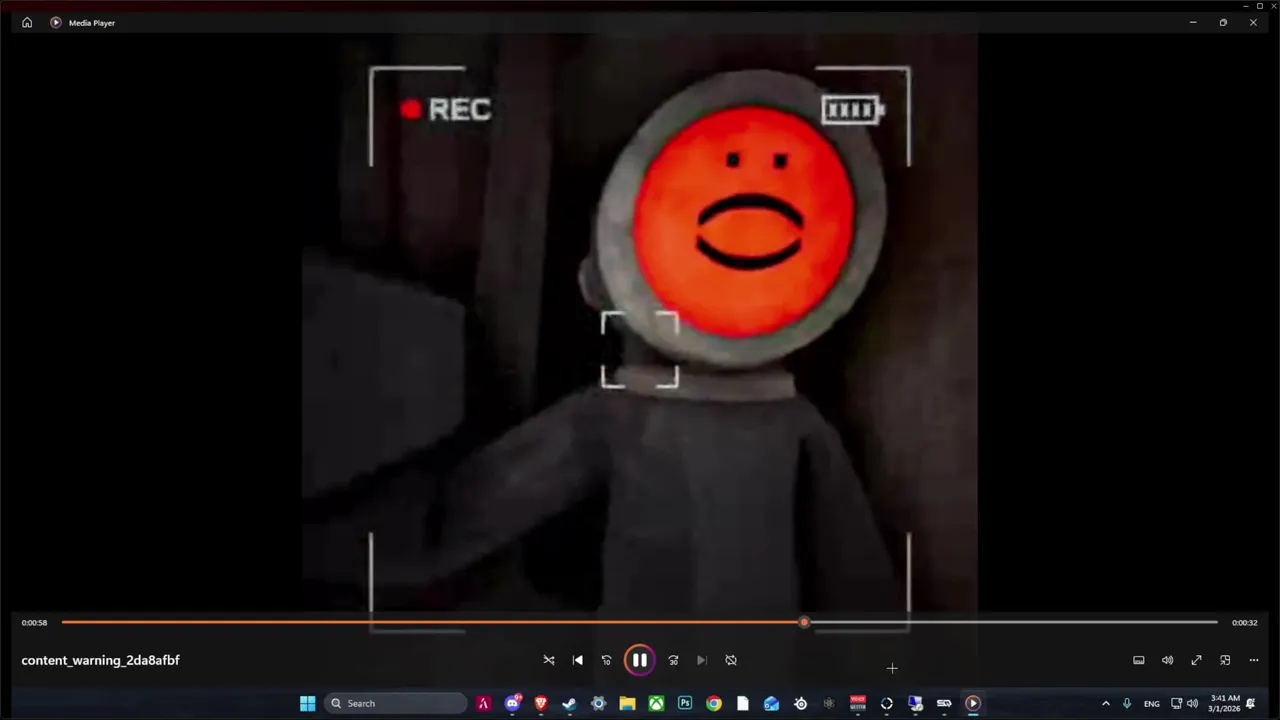Image resolution: width=1280 pixels, height=720 pixels.
Task: Switch to mini player view
Action: tap(1225, 660)
